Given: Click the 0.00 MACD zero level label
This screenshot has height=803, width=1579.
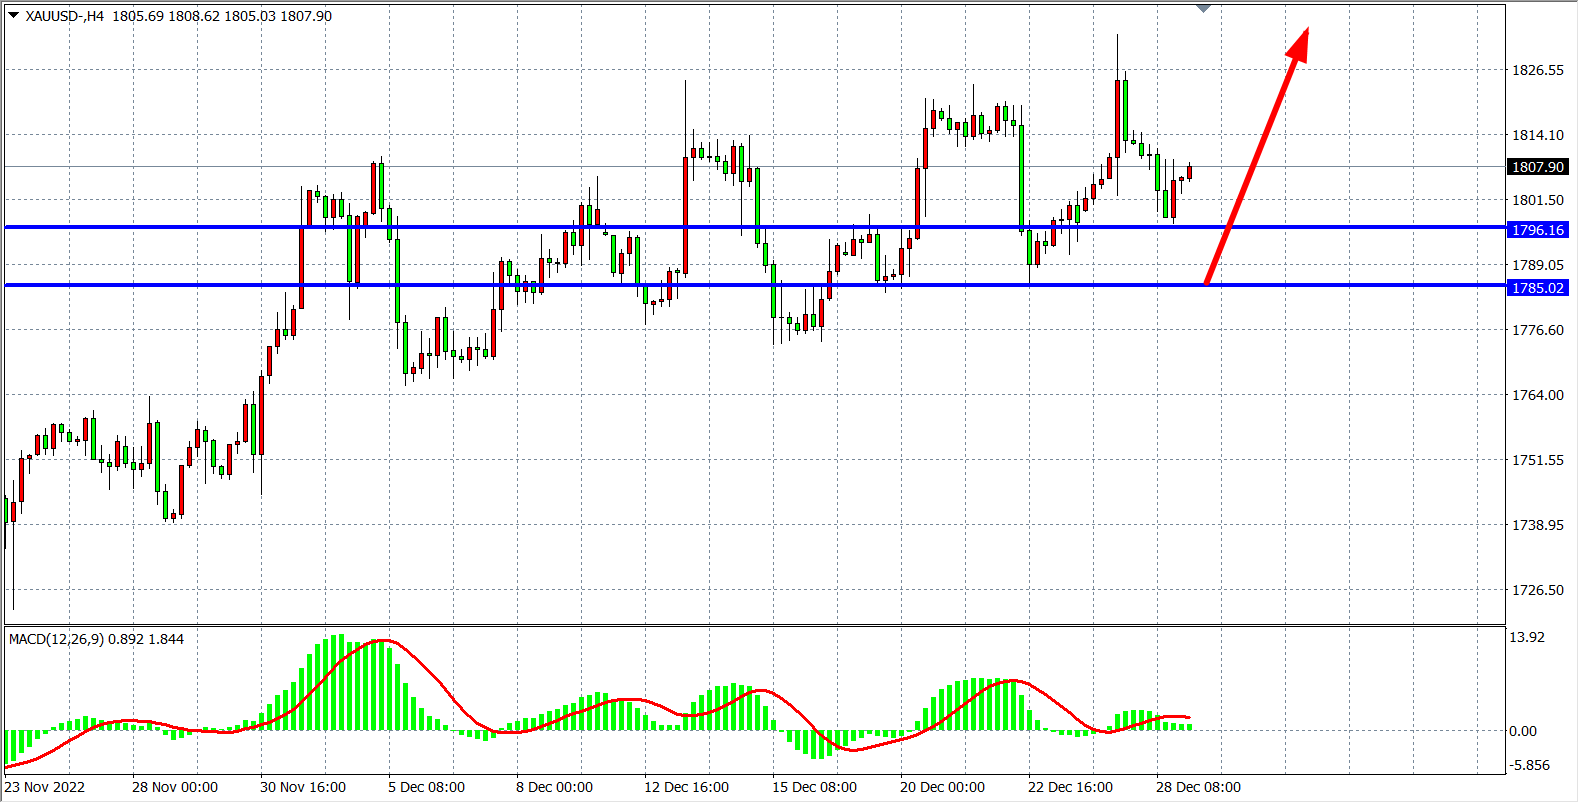Looking at the screenshot, I should tap(1523, 731).
